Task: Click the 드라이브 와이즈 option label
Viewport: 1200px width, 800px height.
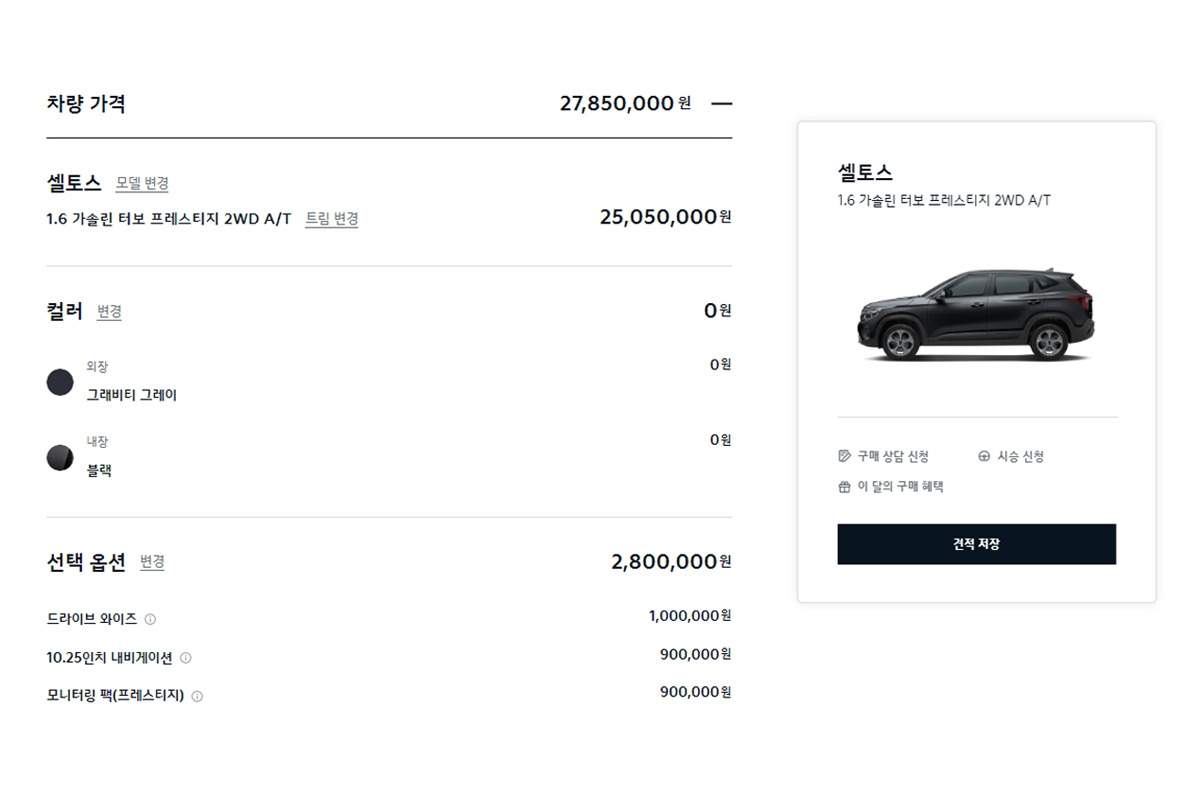Action: tap(91, 619)
